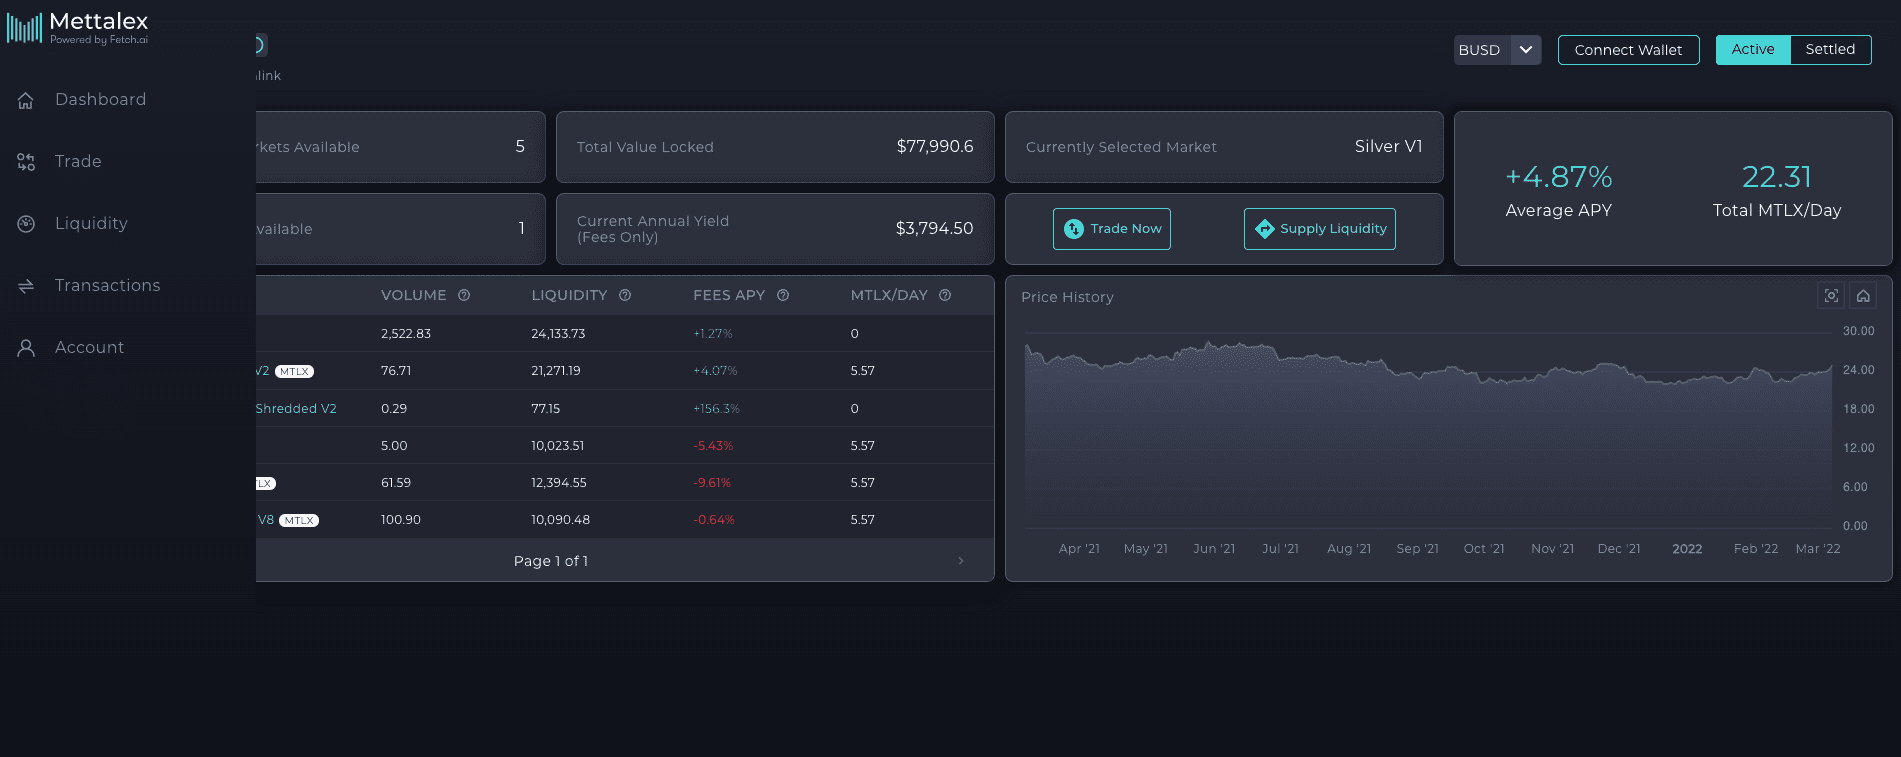The width and height of the screenshot is (1901, 757).
Task: Click the Volume column help icon
Action: 464,295
